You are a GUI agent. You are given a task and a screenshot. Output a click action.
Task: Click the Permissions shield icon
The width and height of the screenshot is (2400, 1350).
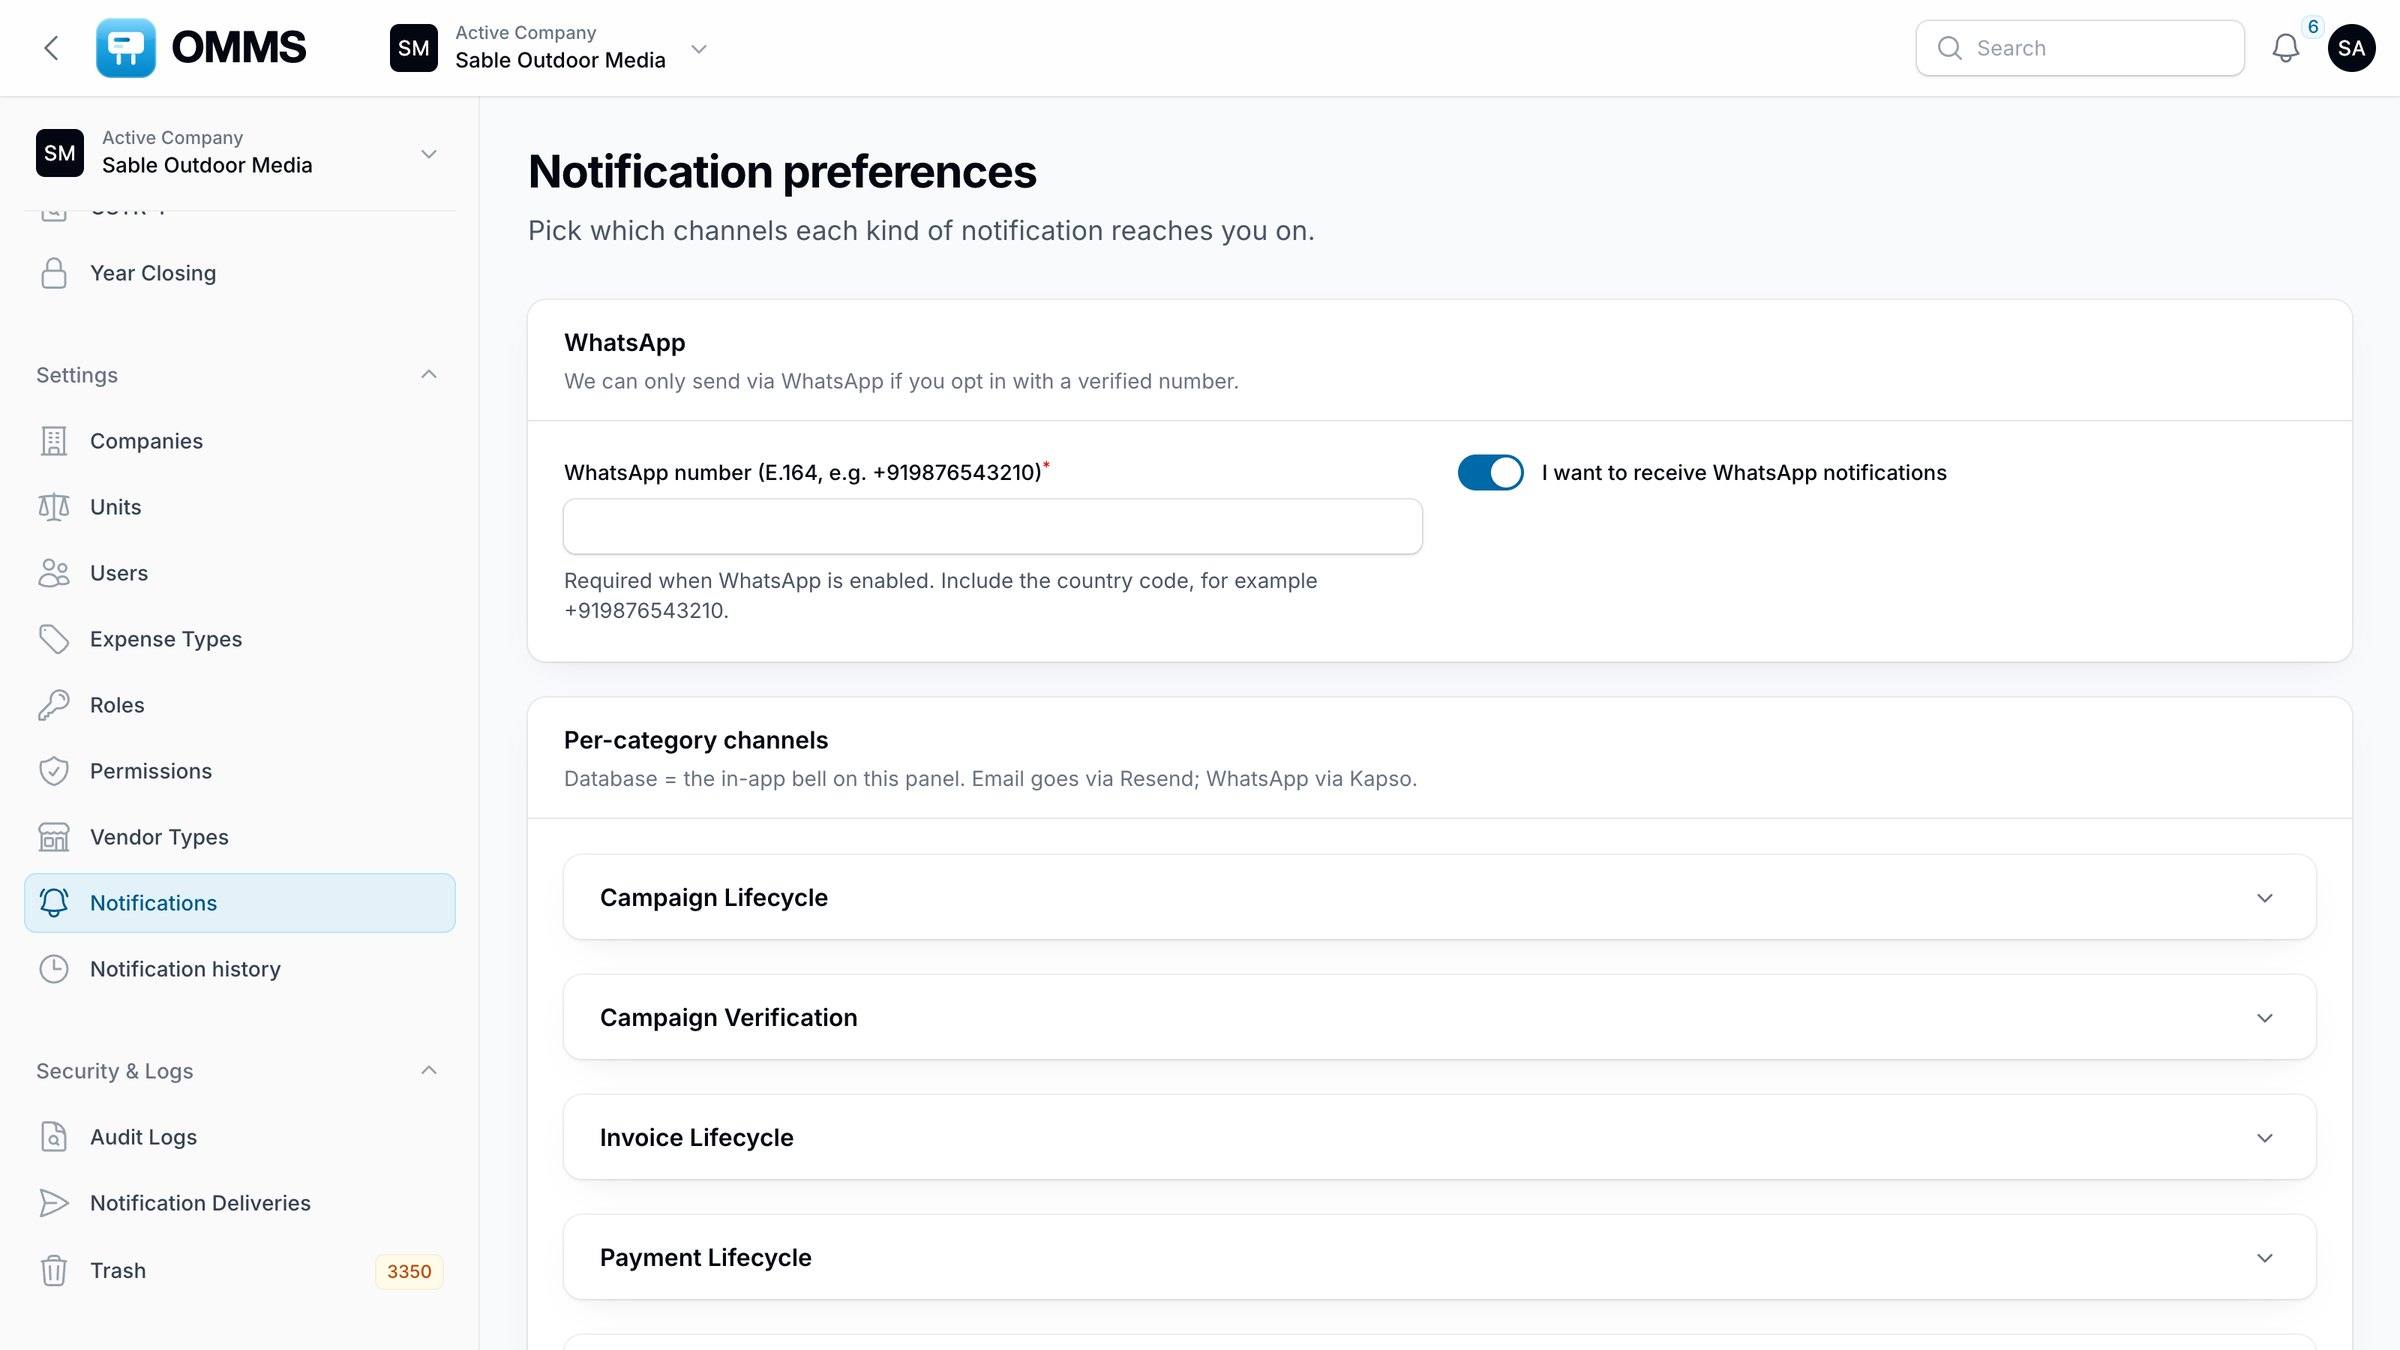(x=54, y=771)
